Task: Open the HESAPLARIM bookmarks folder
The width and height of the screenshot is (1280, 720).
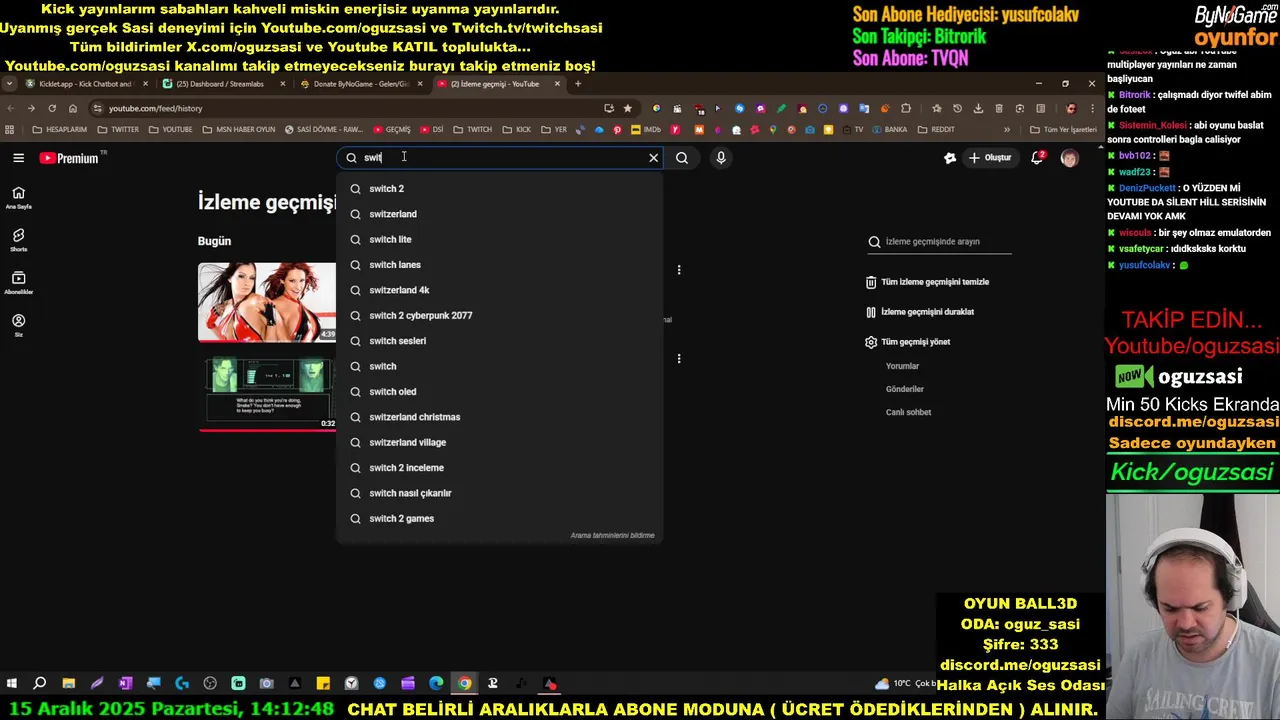Action: click(60, 130)
